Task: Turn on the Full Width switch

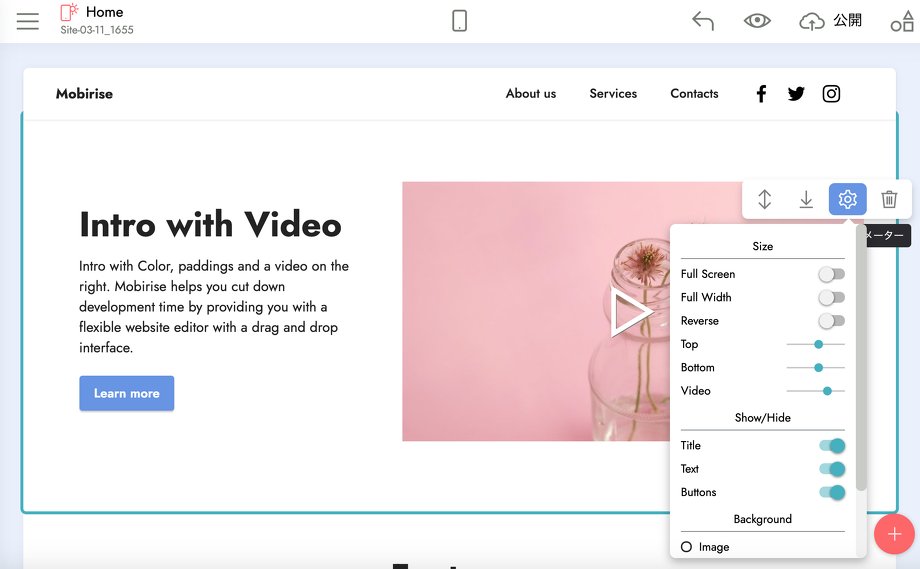Action: [x=831, y=298]
